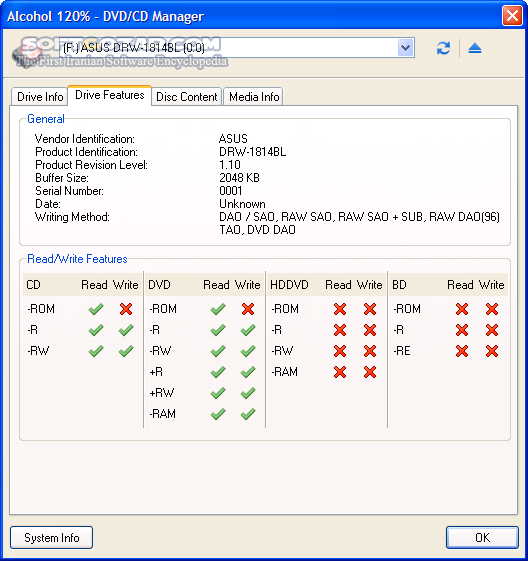Click the refresh drive list icon

443,48
